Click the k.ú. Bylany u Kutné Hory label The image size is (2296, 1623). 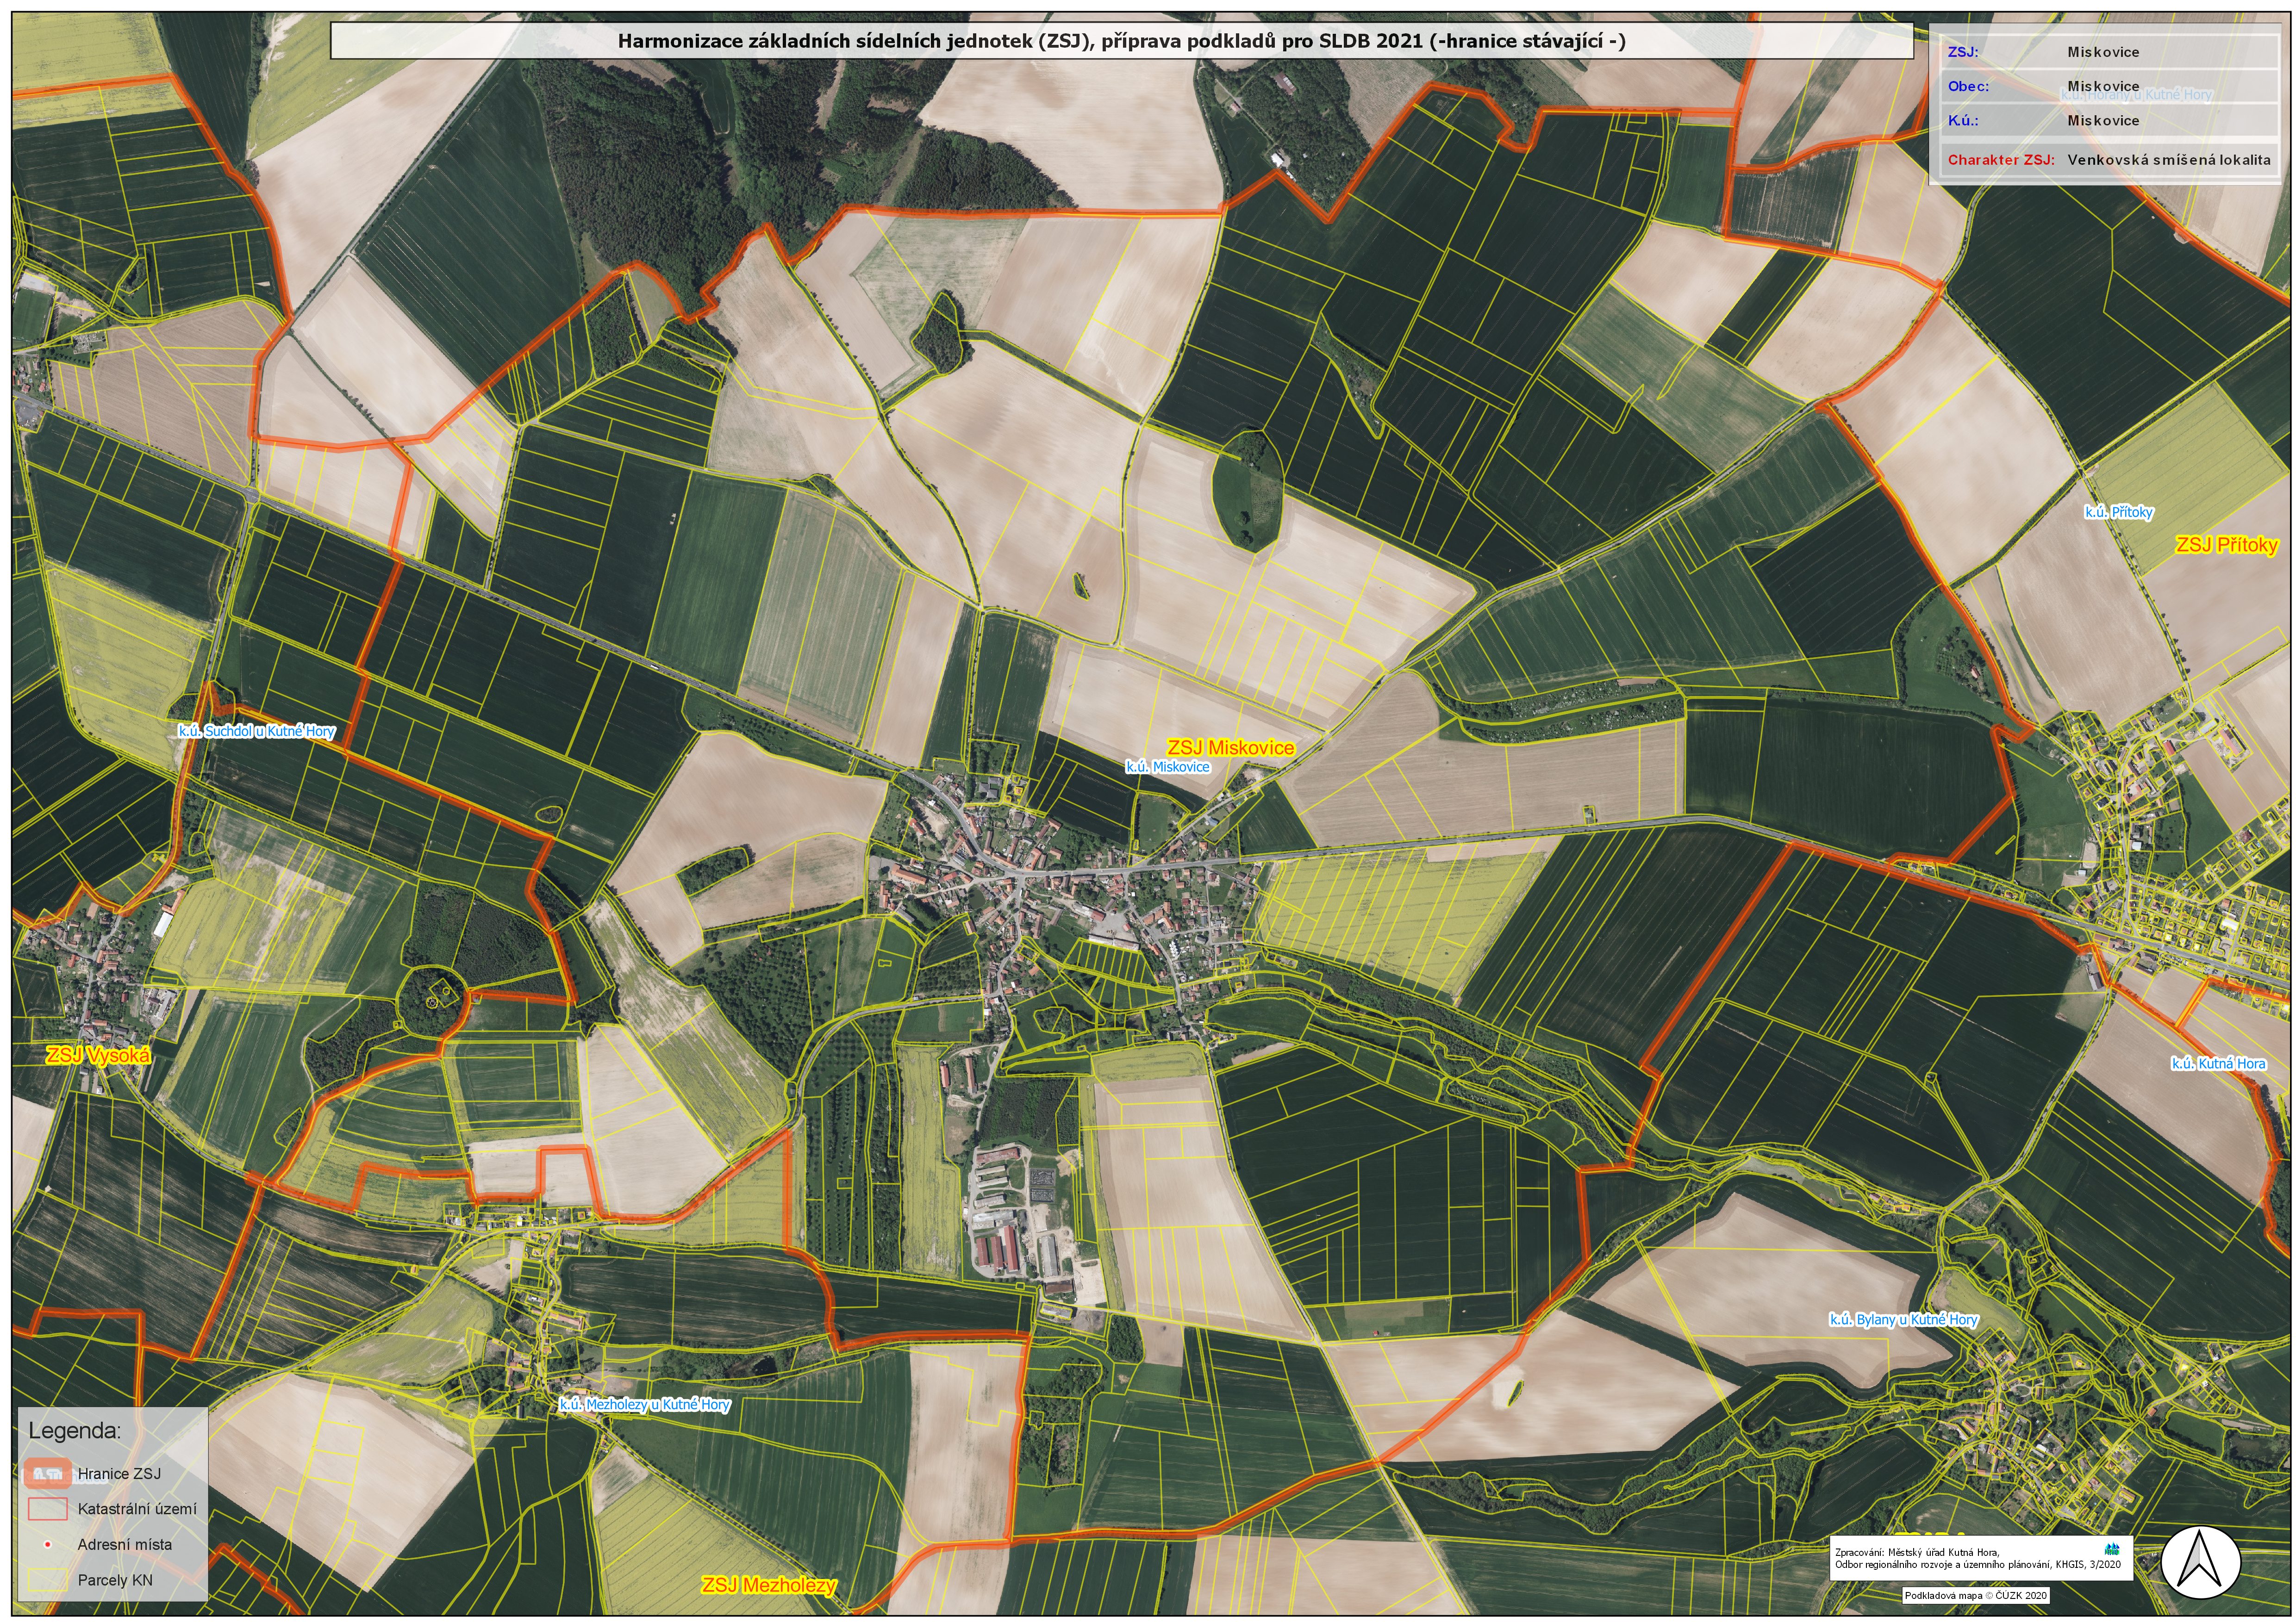coord(1903,1320)
